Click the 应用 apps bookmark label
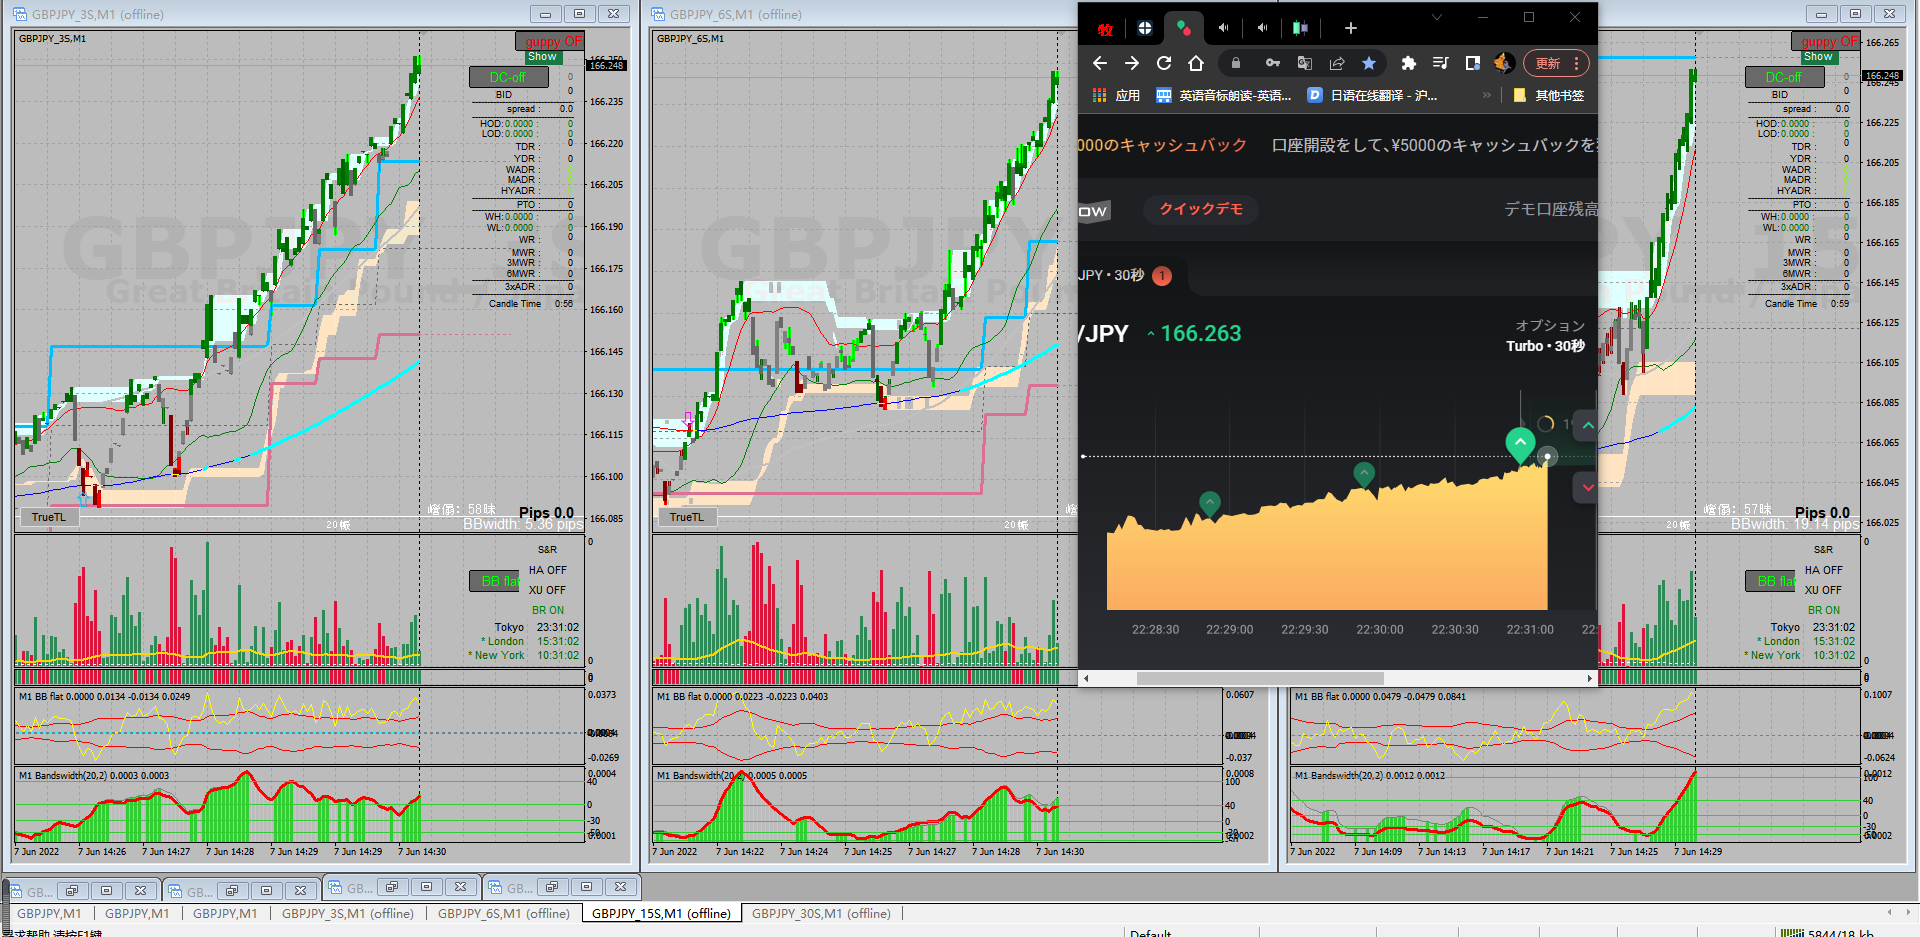1920x937 pixels. (x=1128, y=95)
